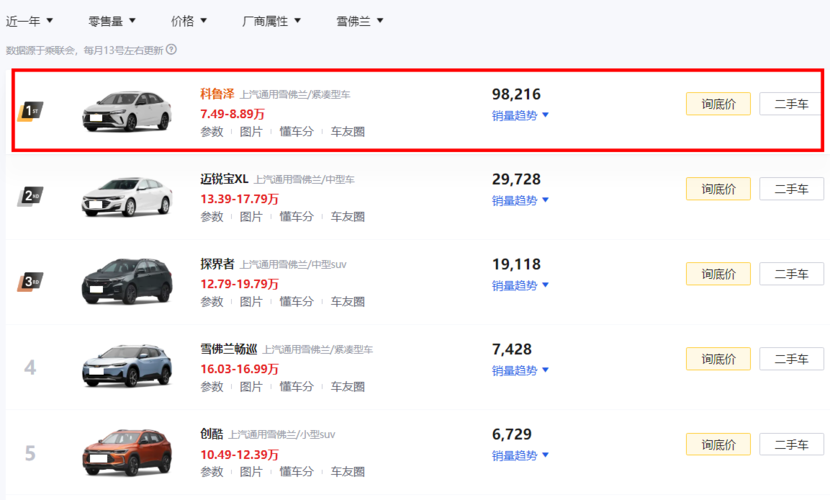Open 懂车分 link under 探界者
This screenshot has width=830, height=500.
[296, 302]
